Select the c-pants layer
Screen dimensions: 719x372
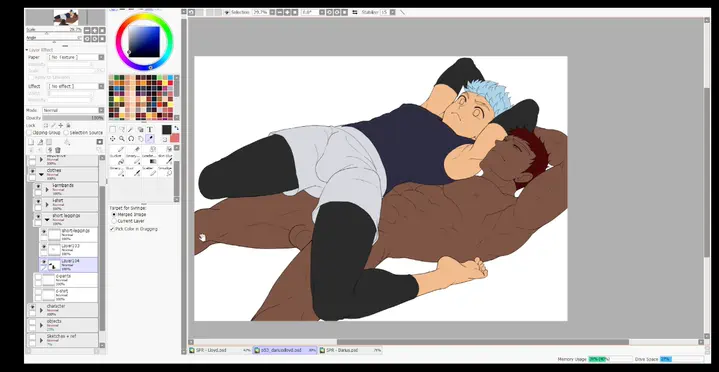[x=66, y=280]
